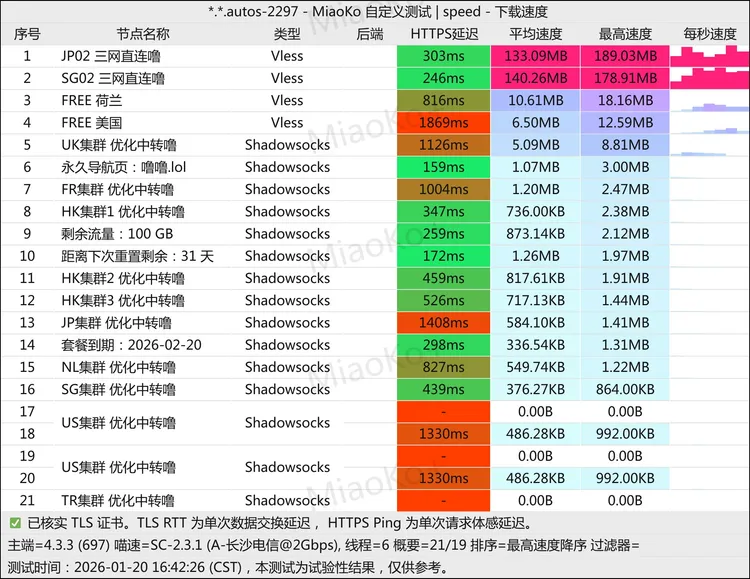750x579 pixels.
Task: Click the green TLS verified checkmark icon
Action: click(14, 523)
